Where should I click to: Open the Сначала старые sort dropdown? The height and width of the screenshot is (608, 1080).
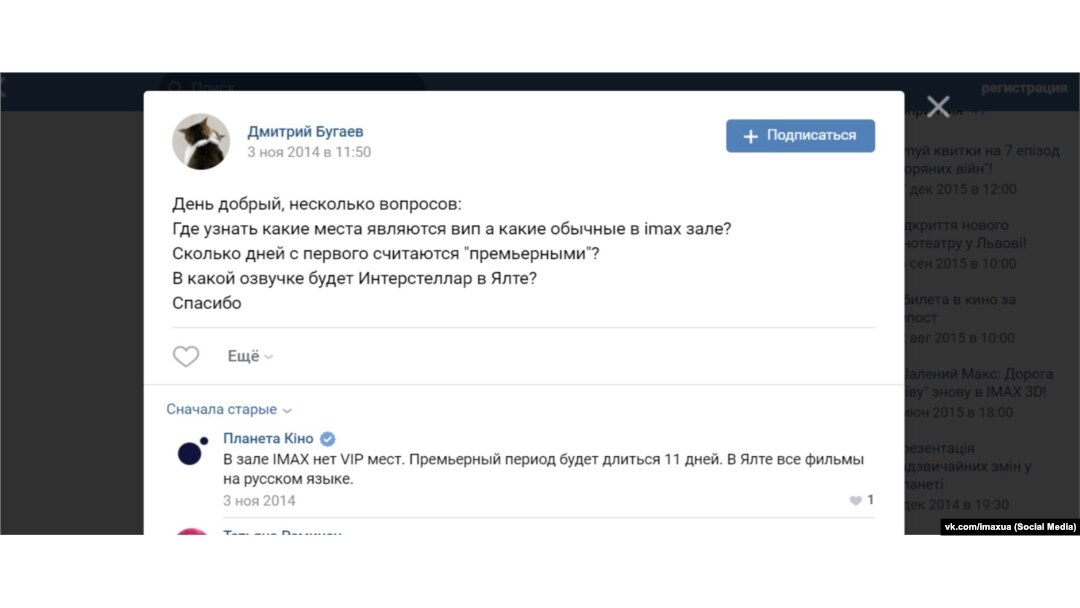(x=229, y=410)
